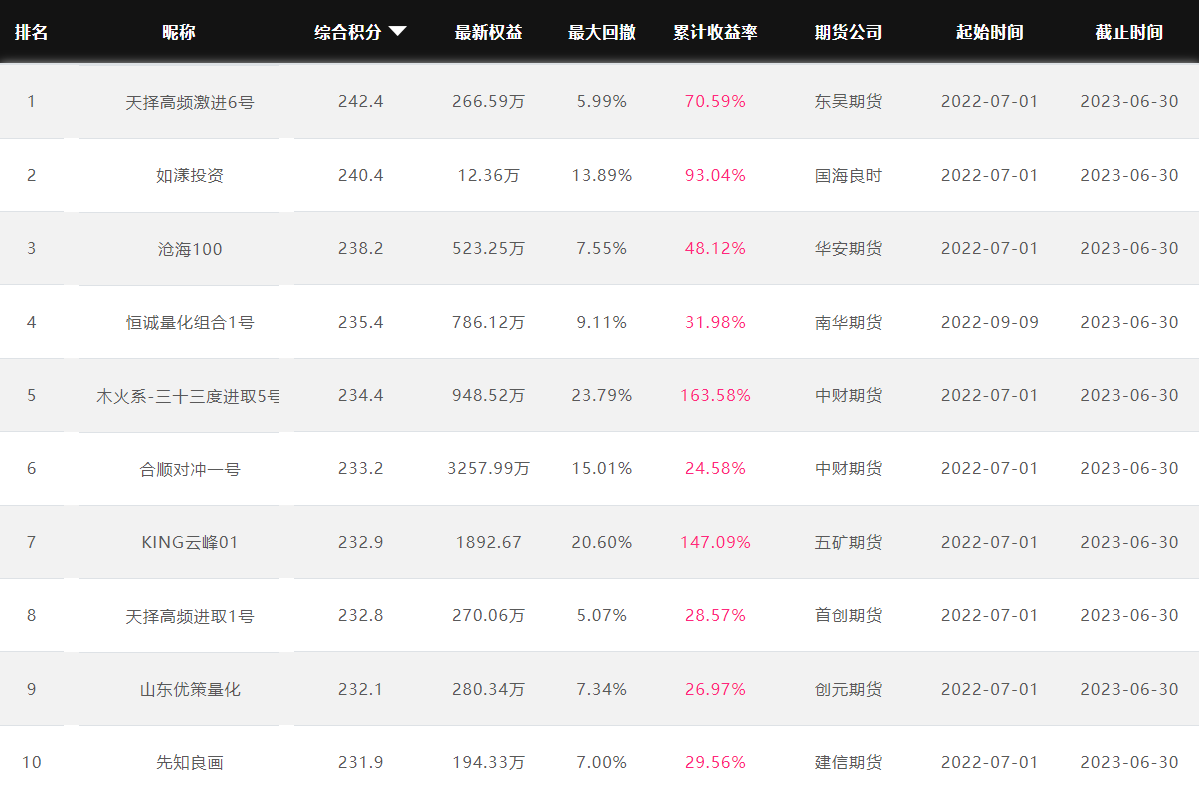This screenshot has width=1199, height=798.
Task: Open the 木火系-三十三度进取5号 account
Action: click(188, 396)
